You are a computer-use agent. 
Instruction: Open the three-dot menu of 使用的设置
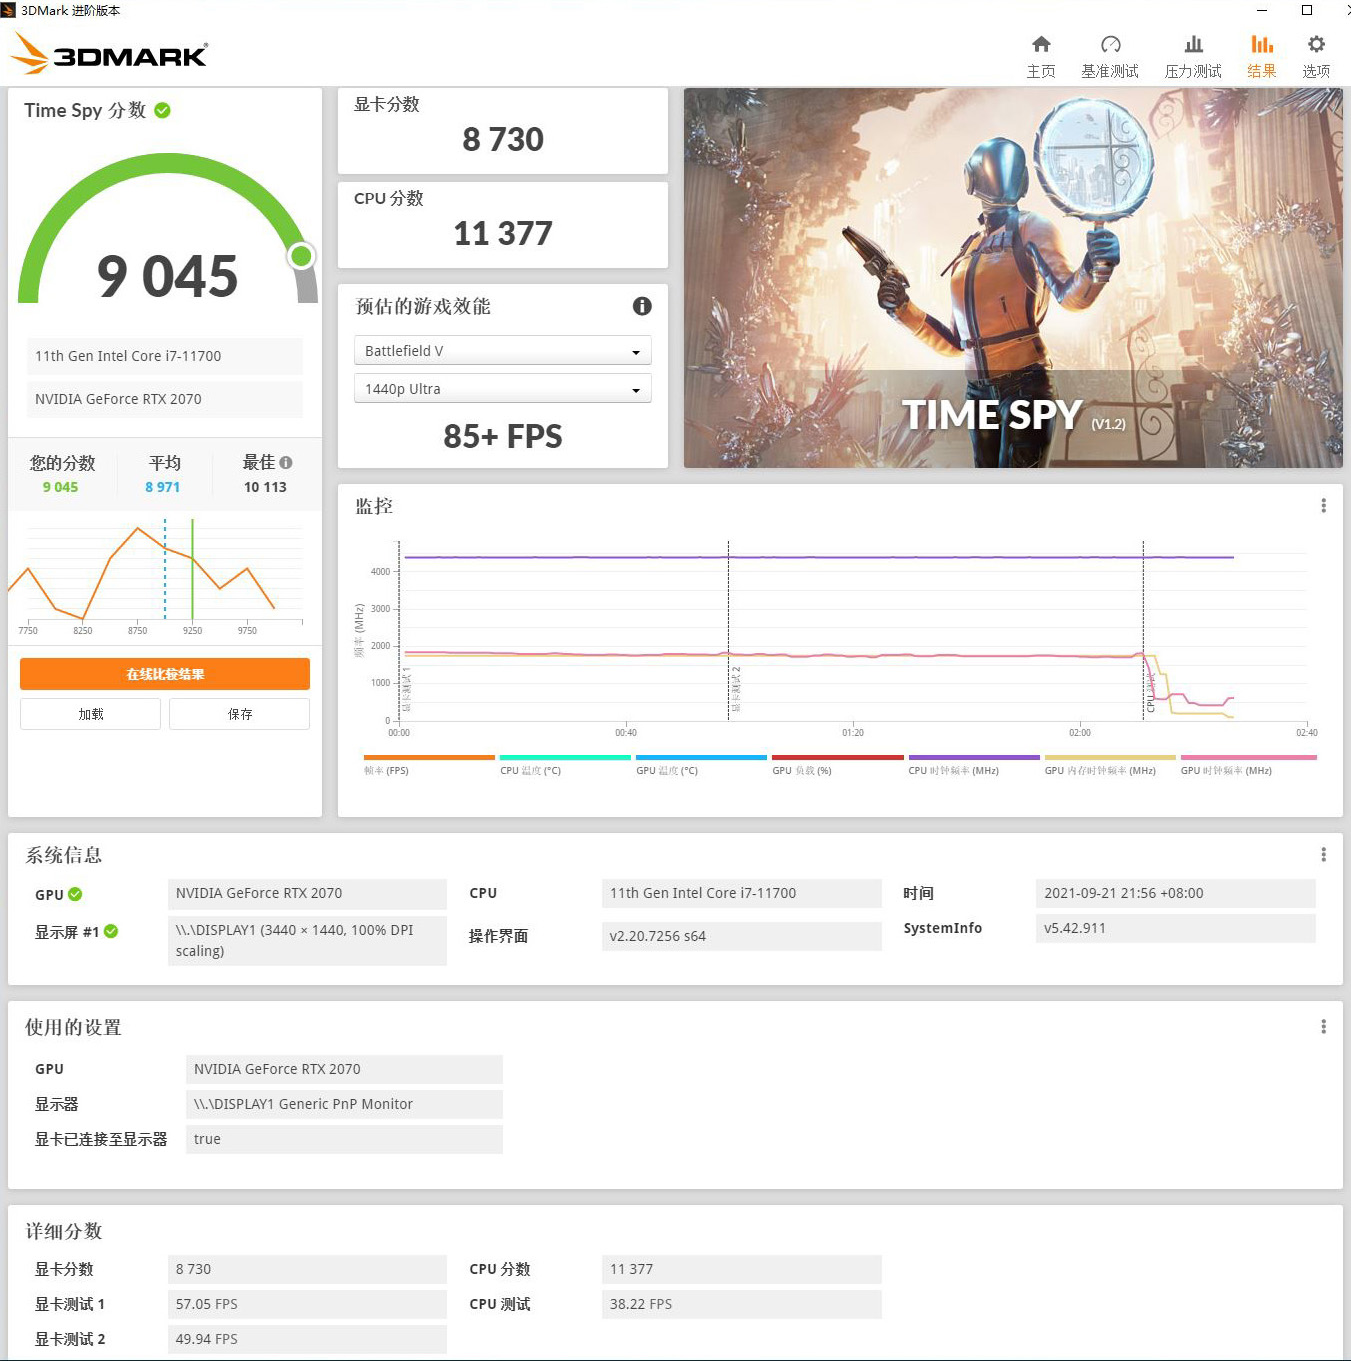(x=1323, y=1027)
